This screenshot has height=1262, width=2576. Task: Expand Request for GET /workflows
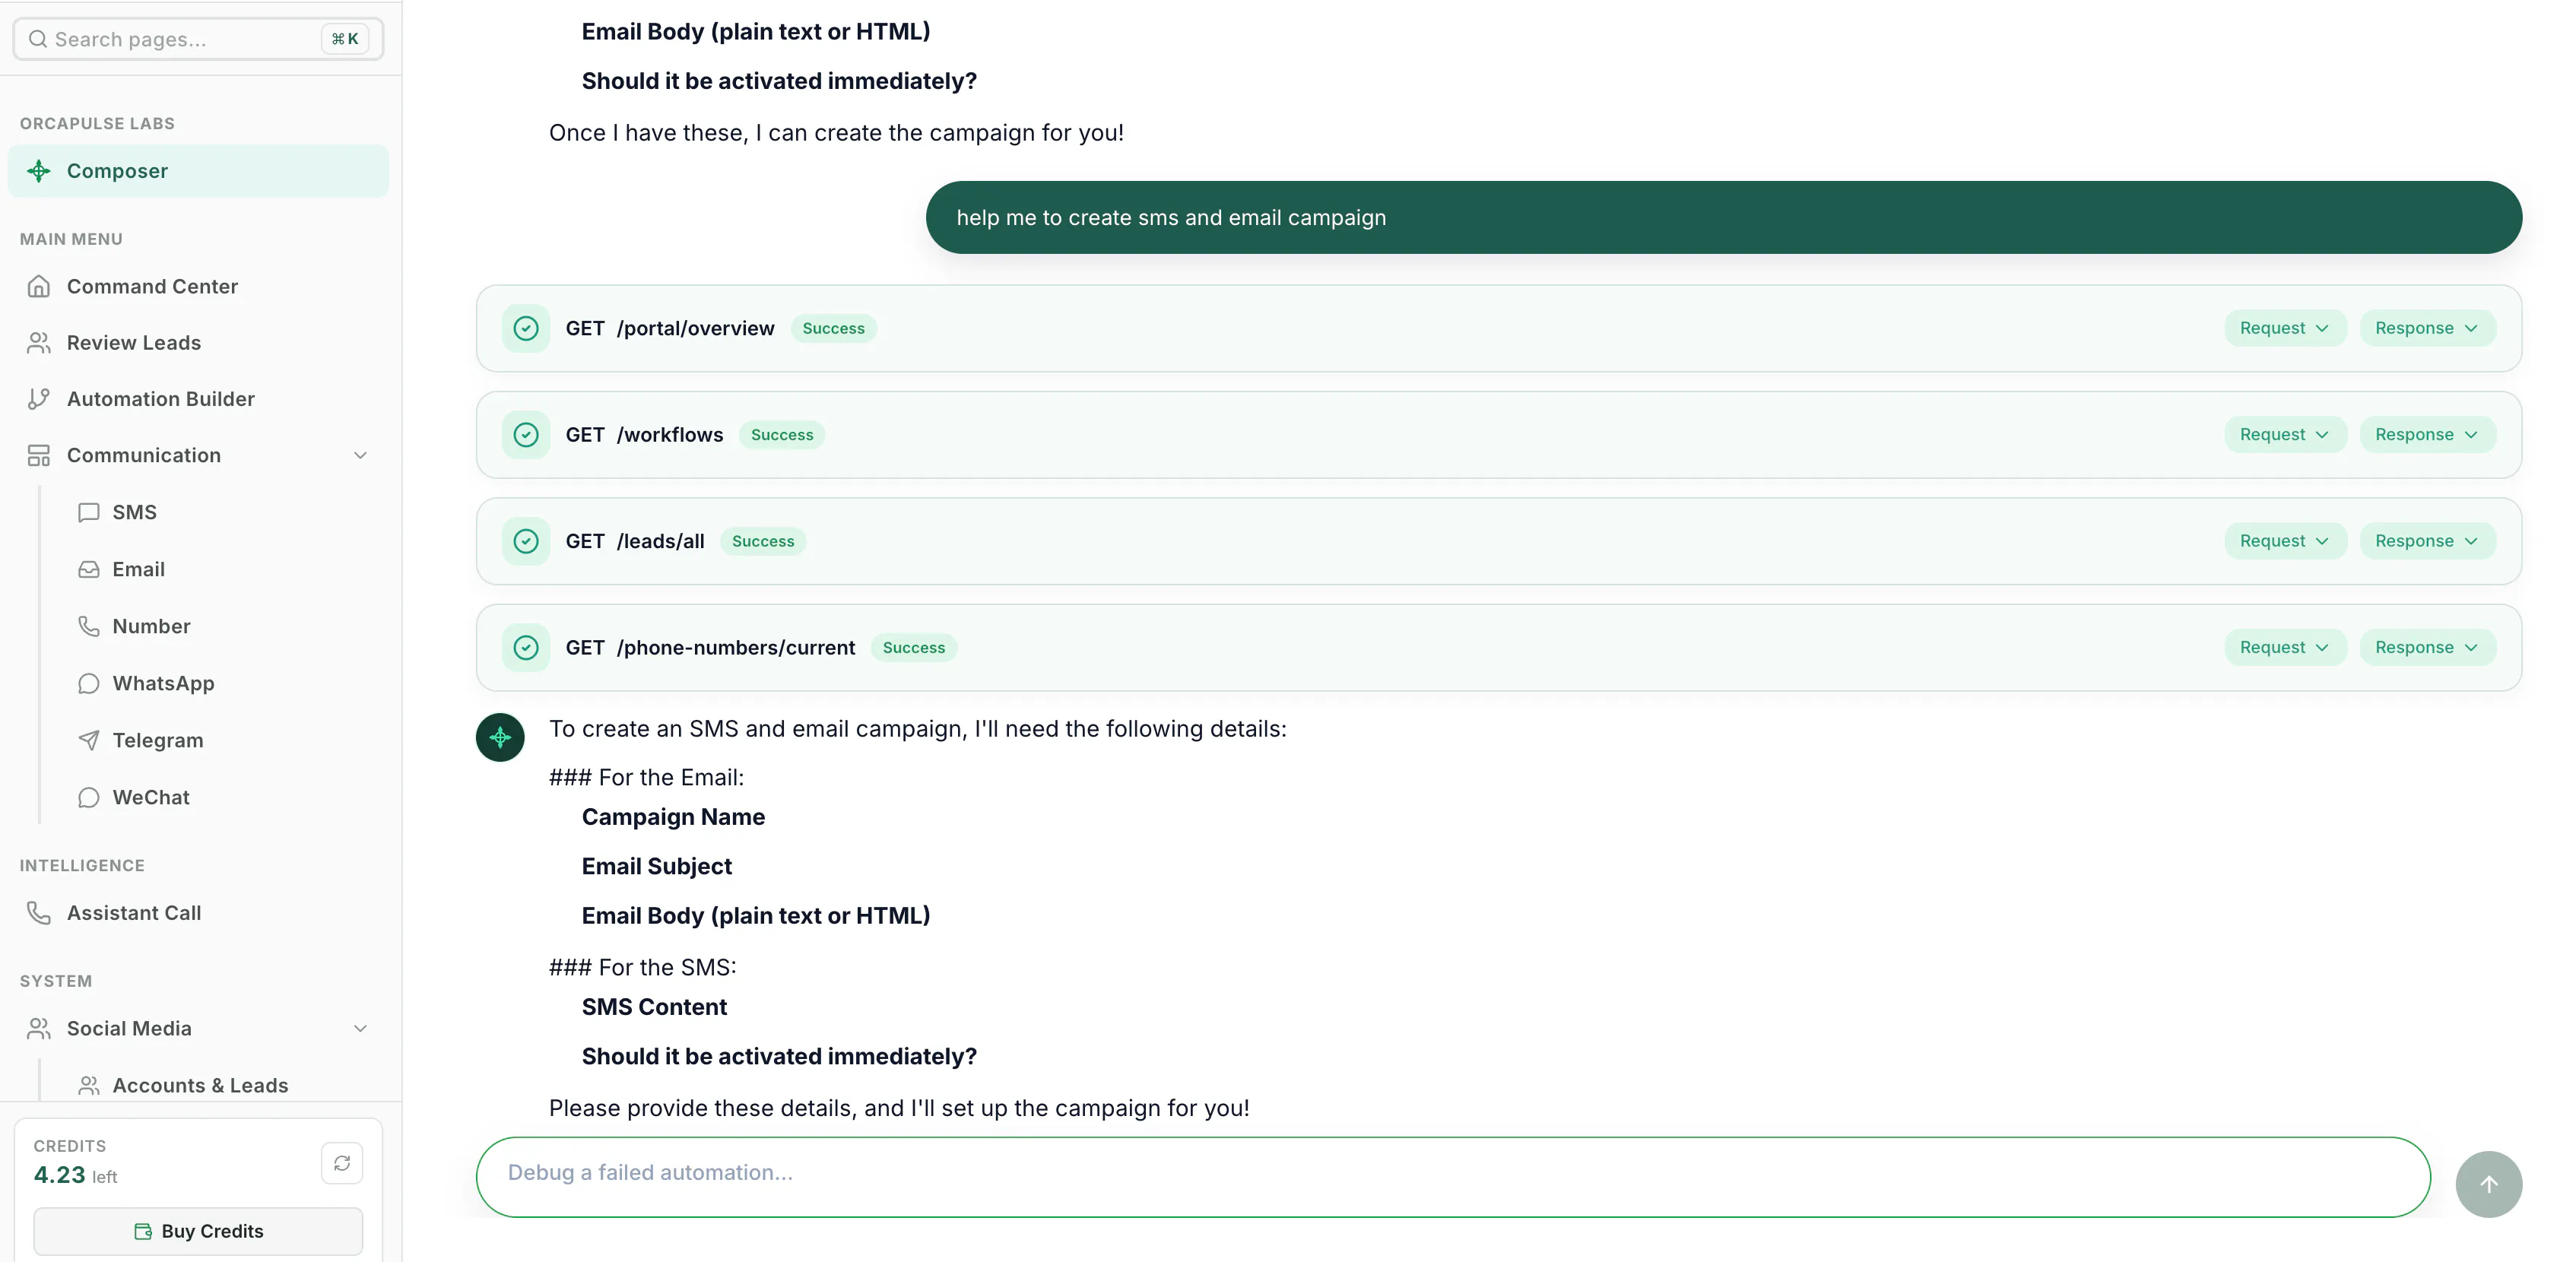pyautogui.click(x=2285, y=435)
